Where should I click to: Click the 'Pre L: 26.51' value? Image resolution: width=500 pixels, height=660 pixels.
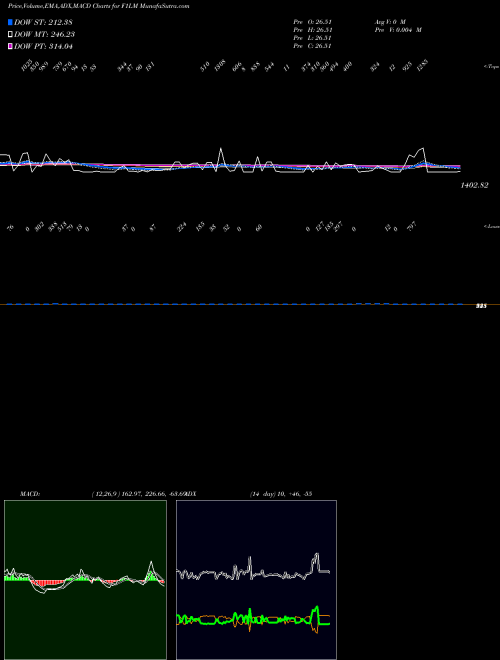pyautogui.click(x=313, y=38)
